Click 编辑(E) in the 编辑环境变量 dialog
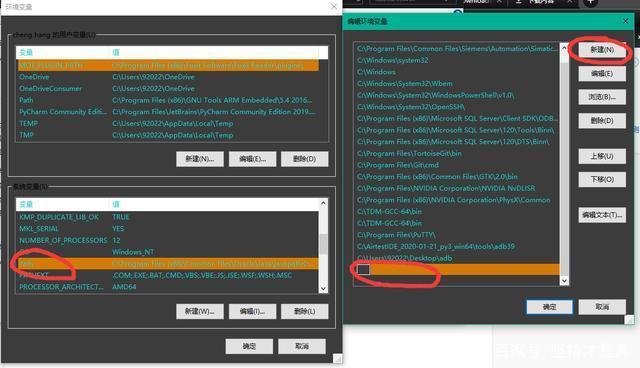 click(602, 73)
